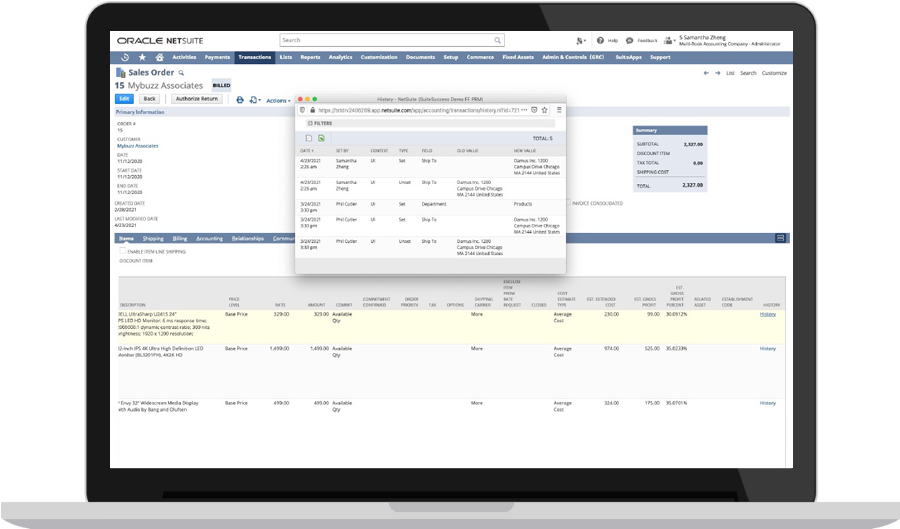The image size is (900, 529).
Task: Switch to the Billing subtab
Action: tap(180, 239)
